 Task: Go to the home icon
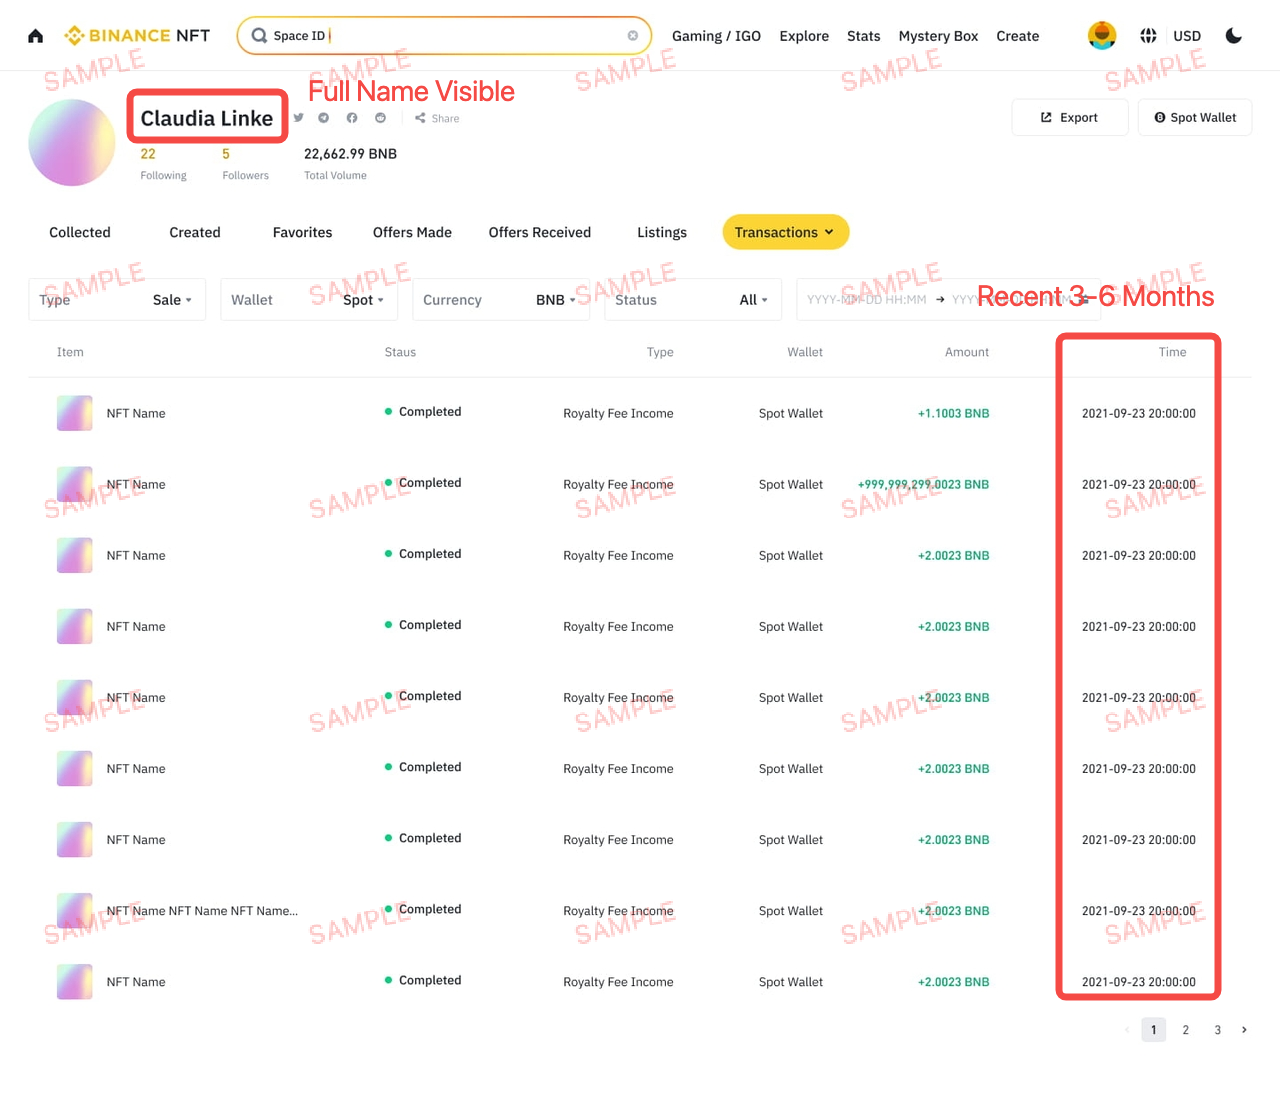pyautogui.click(x=36, y=36)
